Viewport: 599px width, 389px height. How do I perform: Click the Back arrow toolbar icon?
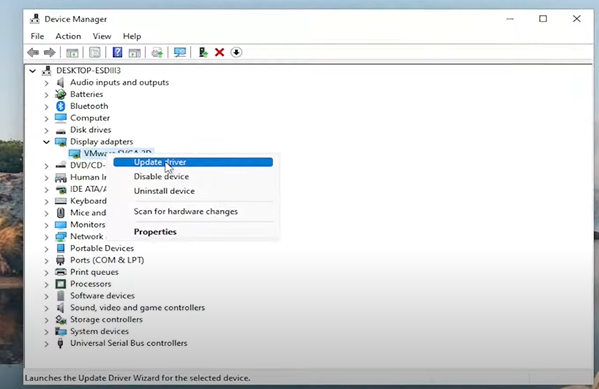click(x=33, y=52)
